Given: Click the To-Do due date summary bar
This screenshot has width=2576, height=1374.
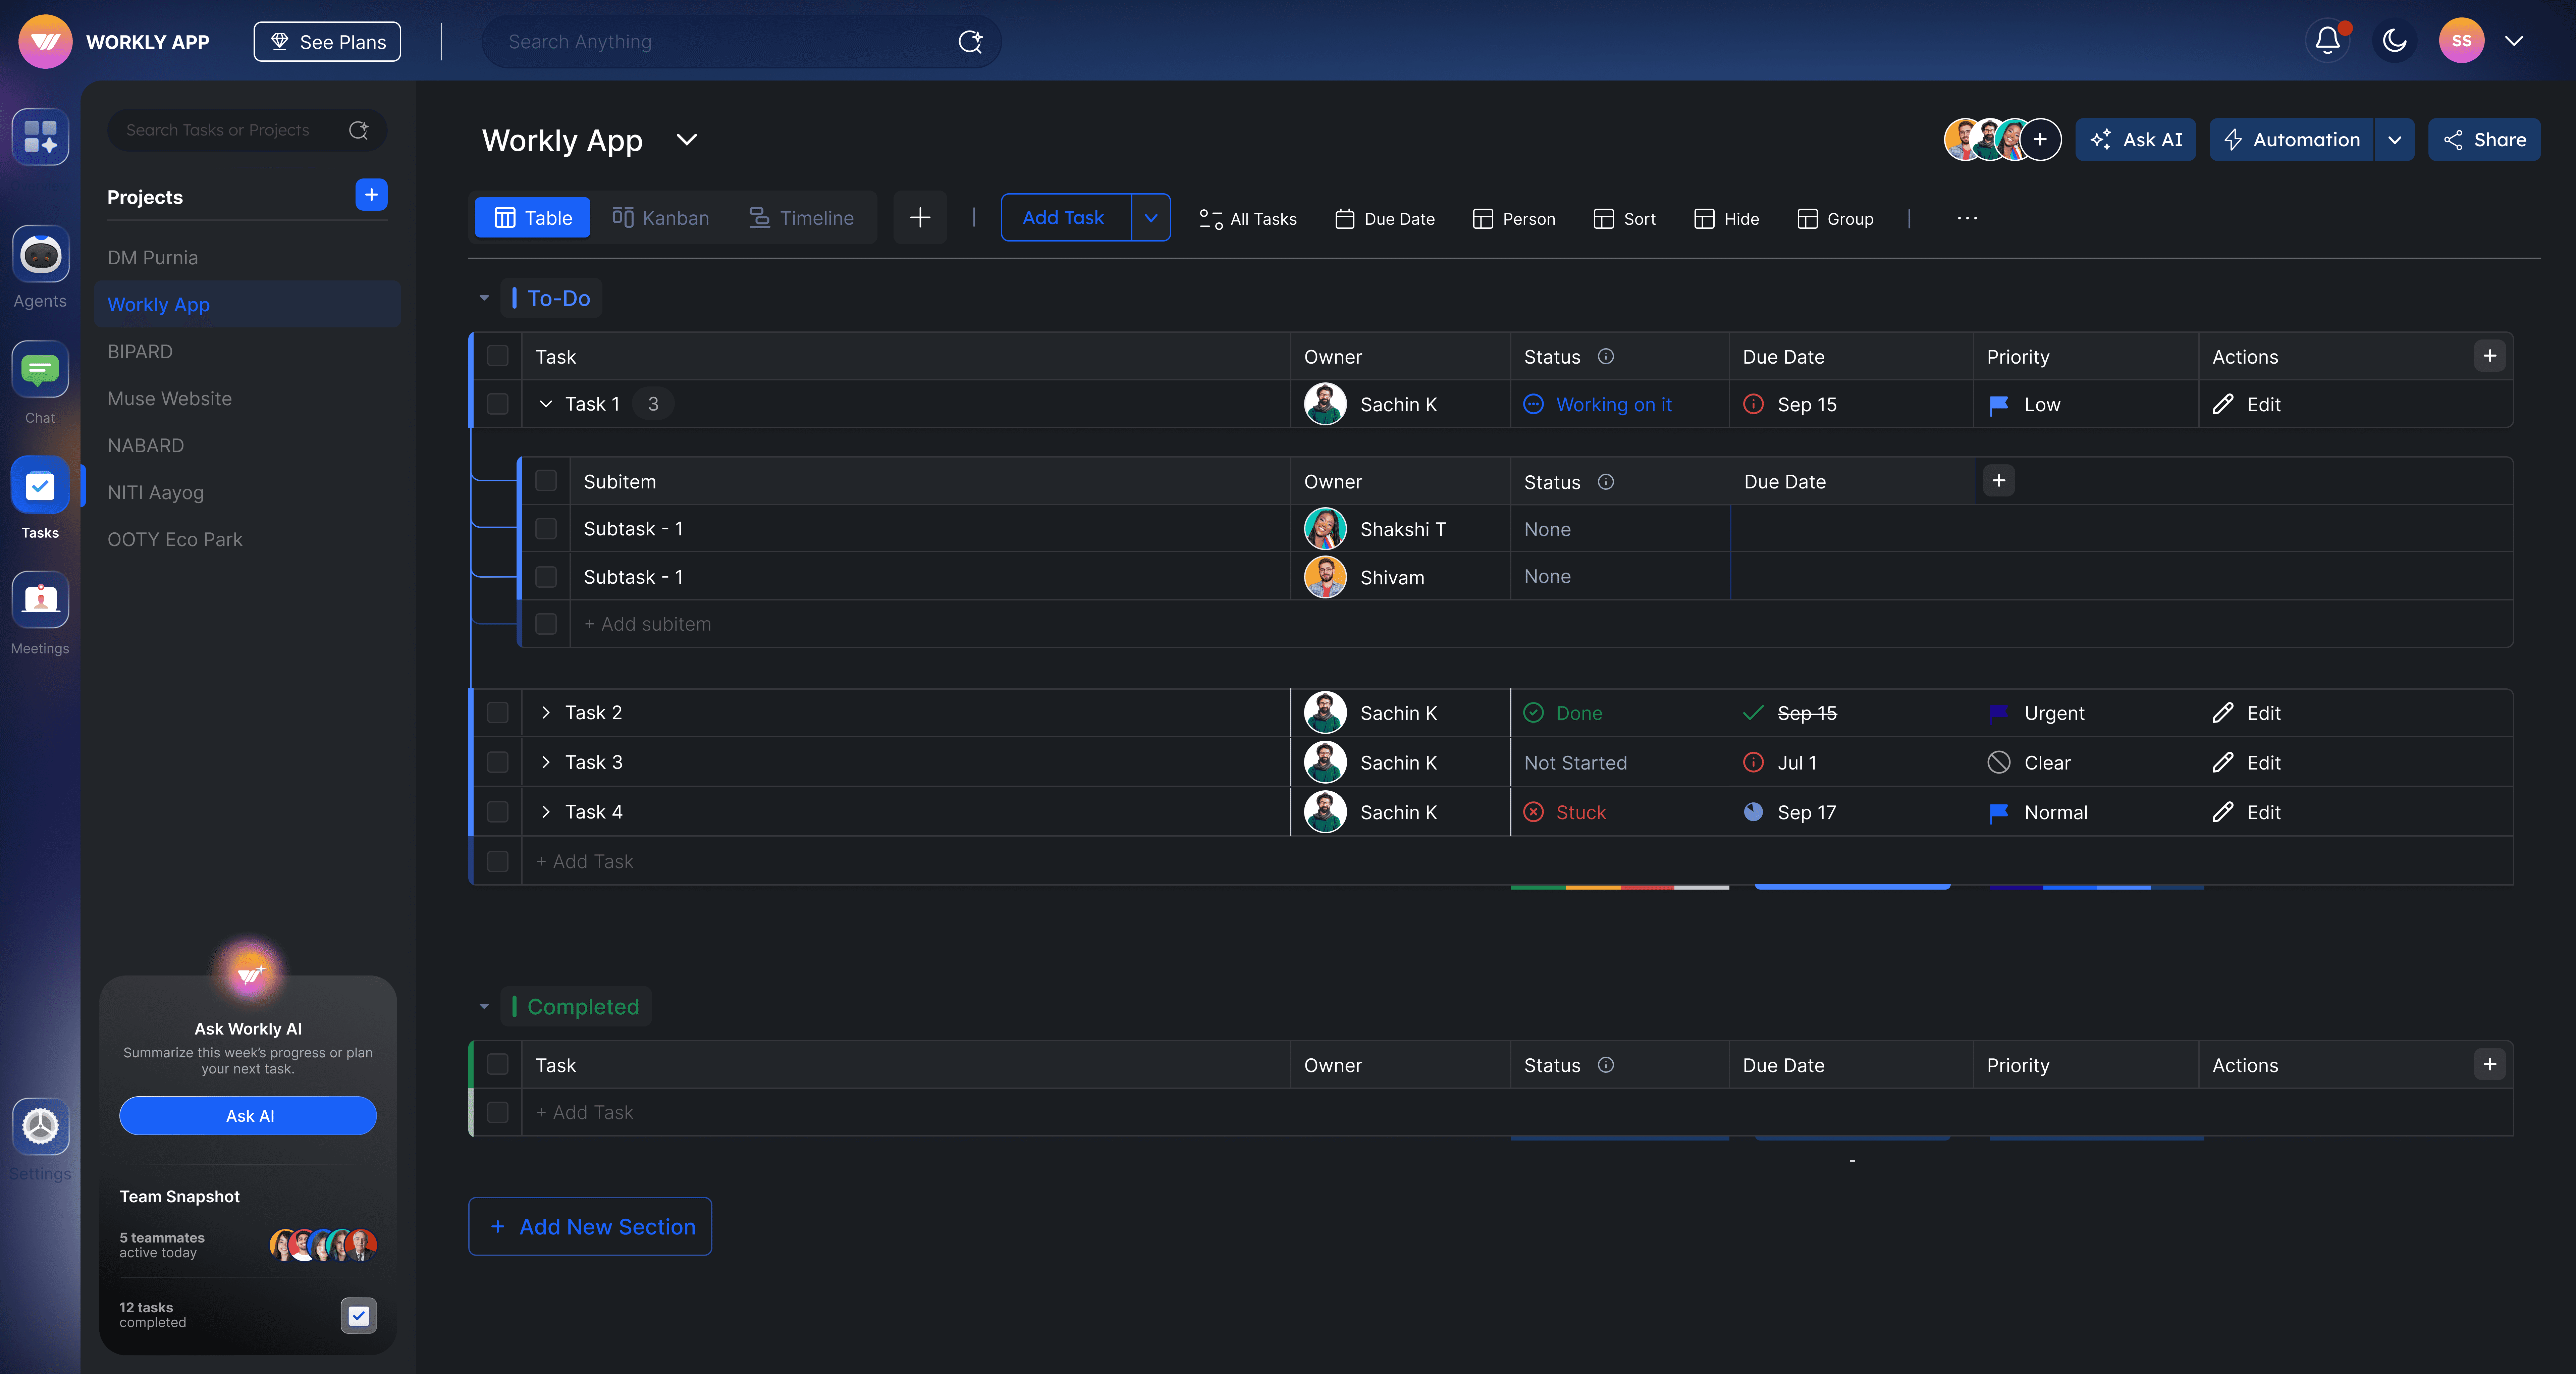Looking at the screenshot, I should [1852, 887].
